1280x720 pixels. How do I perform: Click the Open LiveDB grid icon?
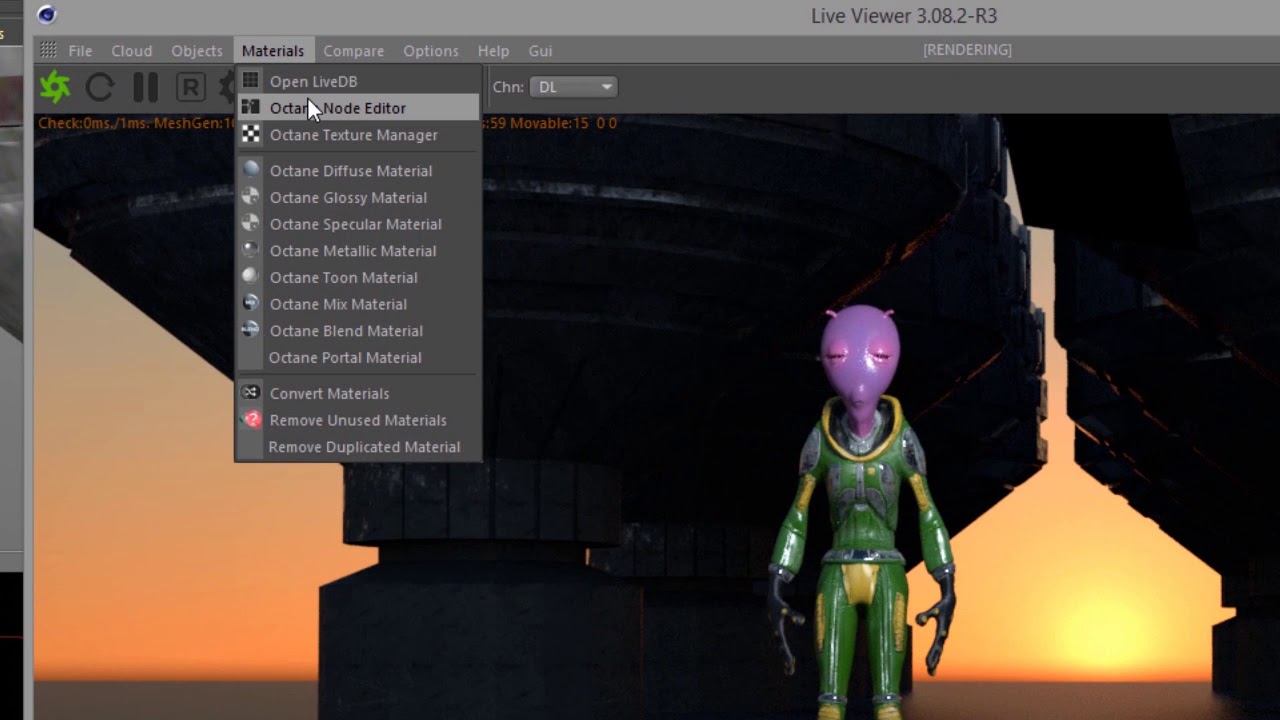point(251,81)
